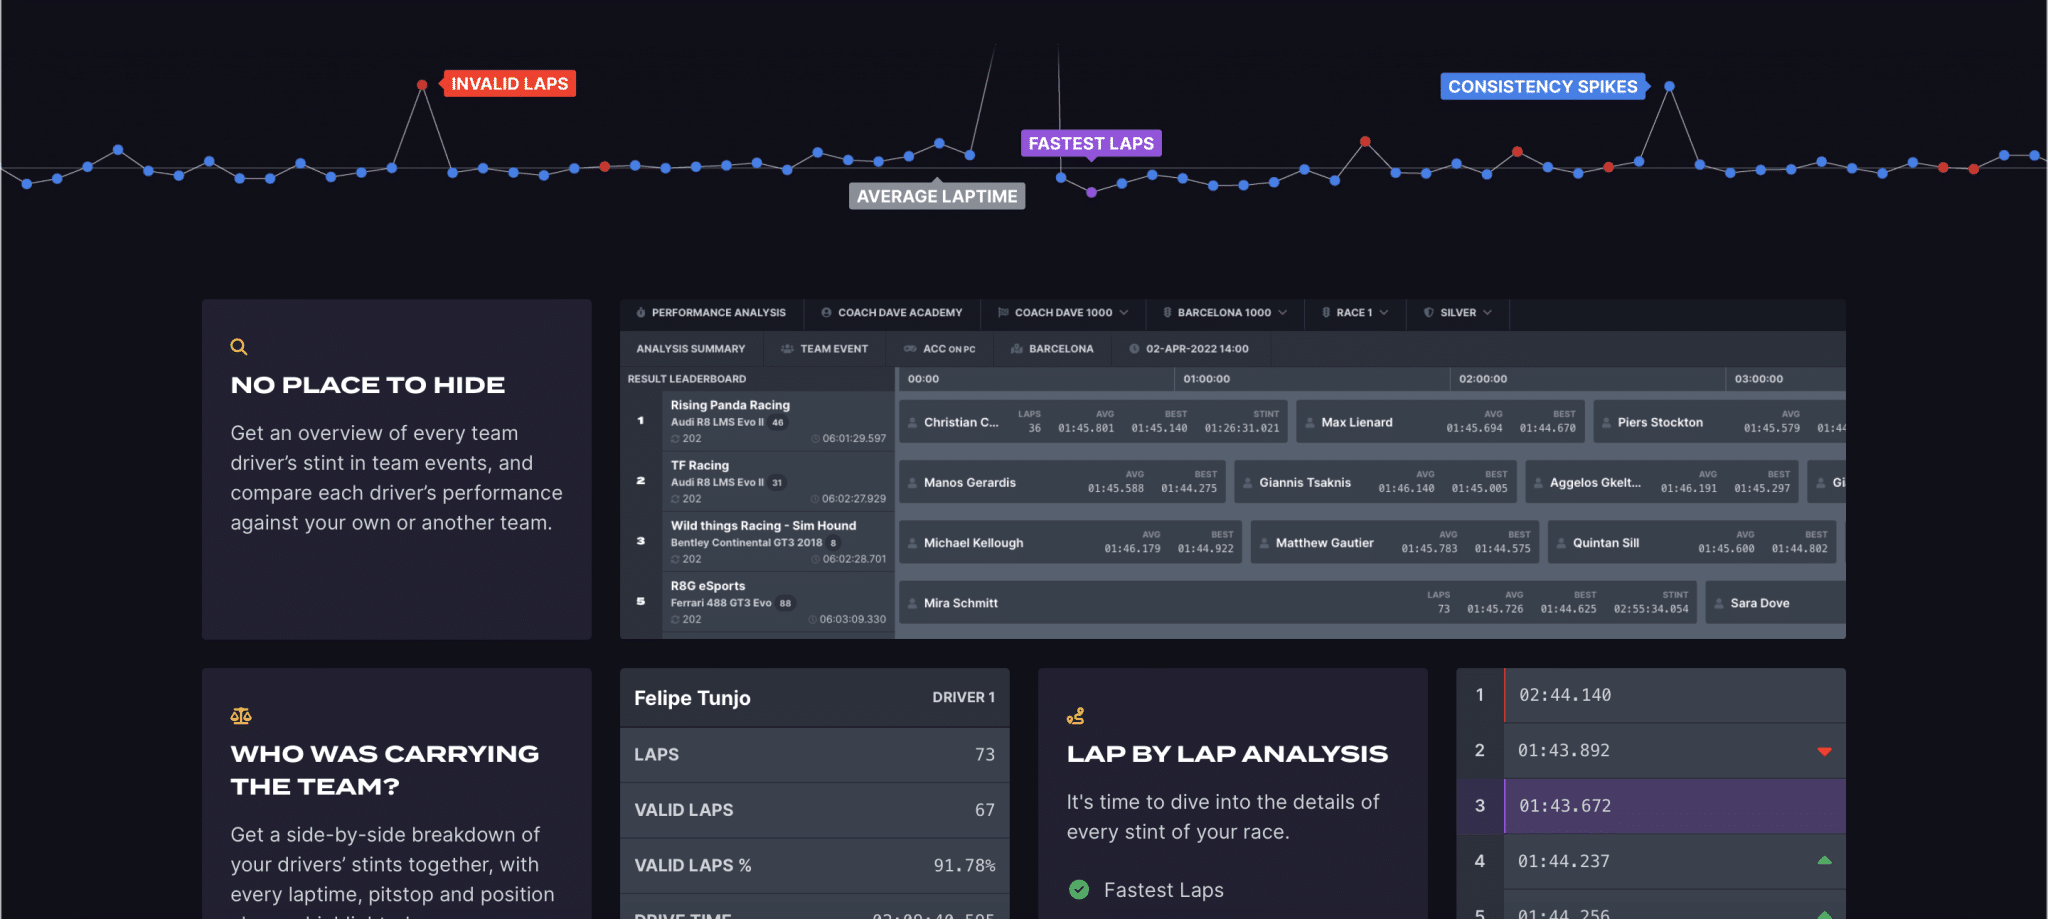Click the Coach Dave Academy profile icon
This screenshot has width=2048, height=919.
(826, 313)
